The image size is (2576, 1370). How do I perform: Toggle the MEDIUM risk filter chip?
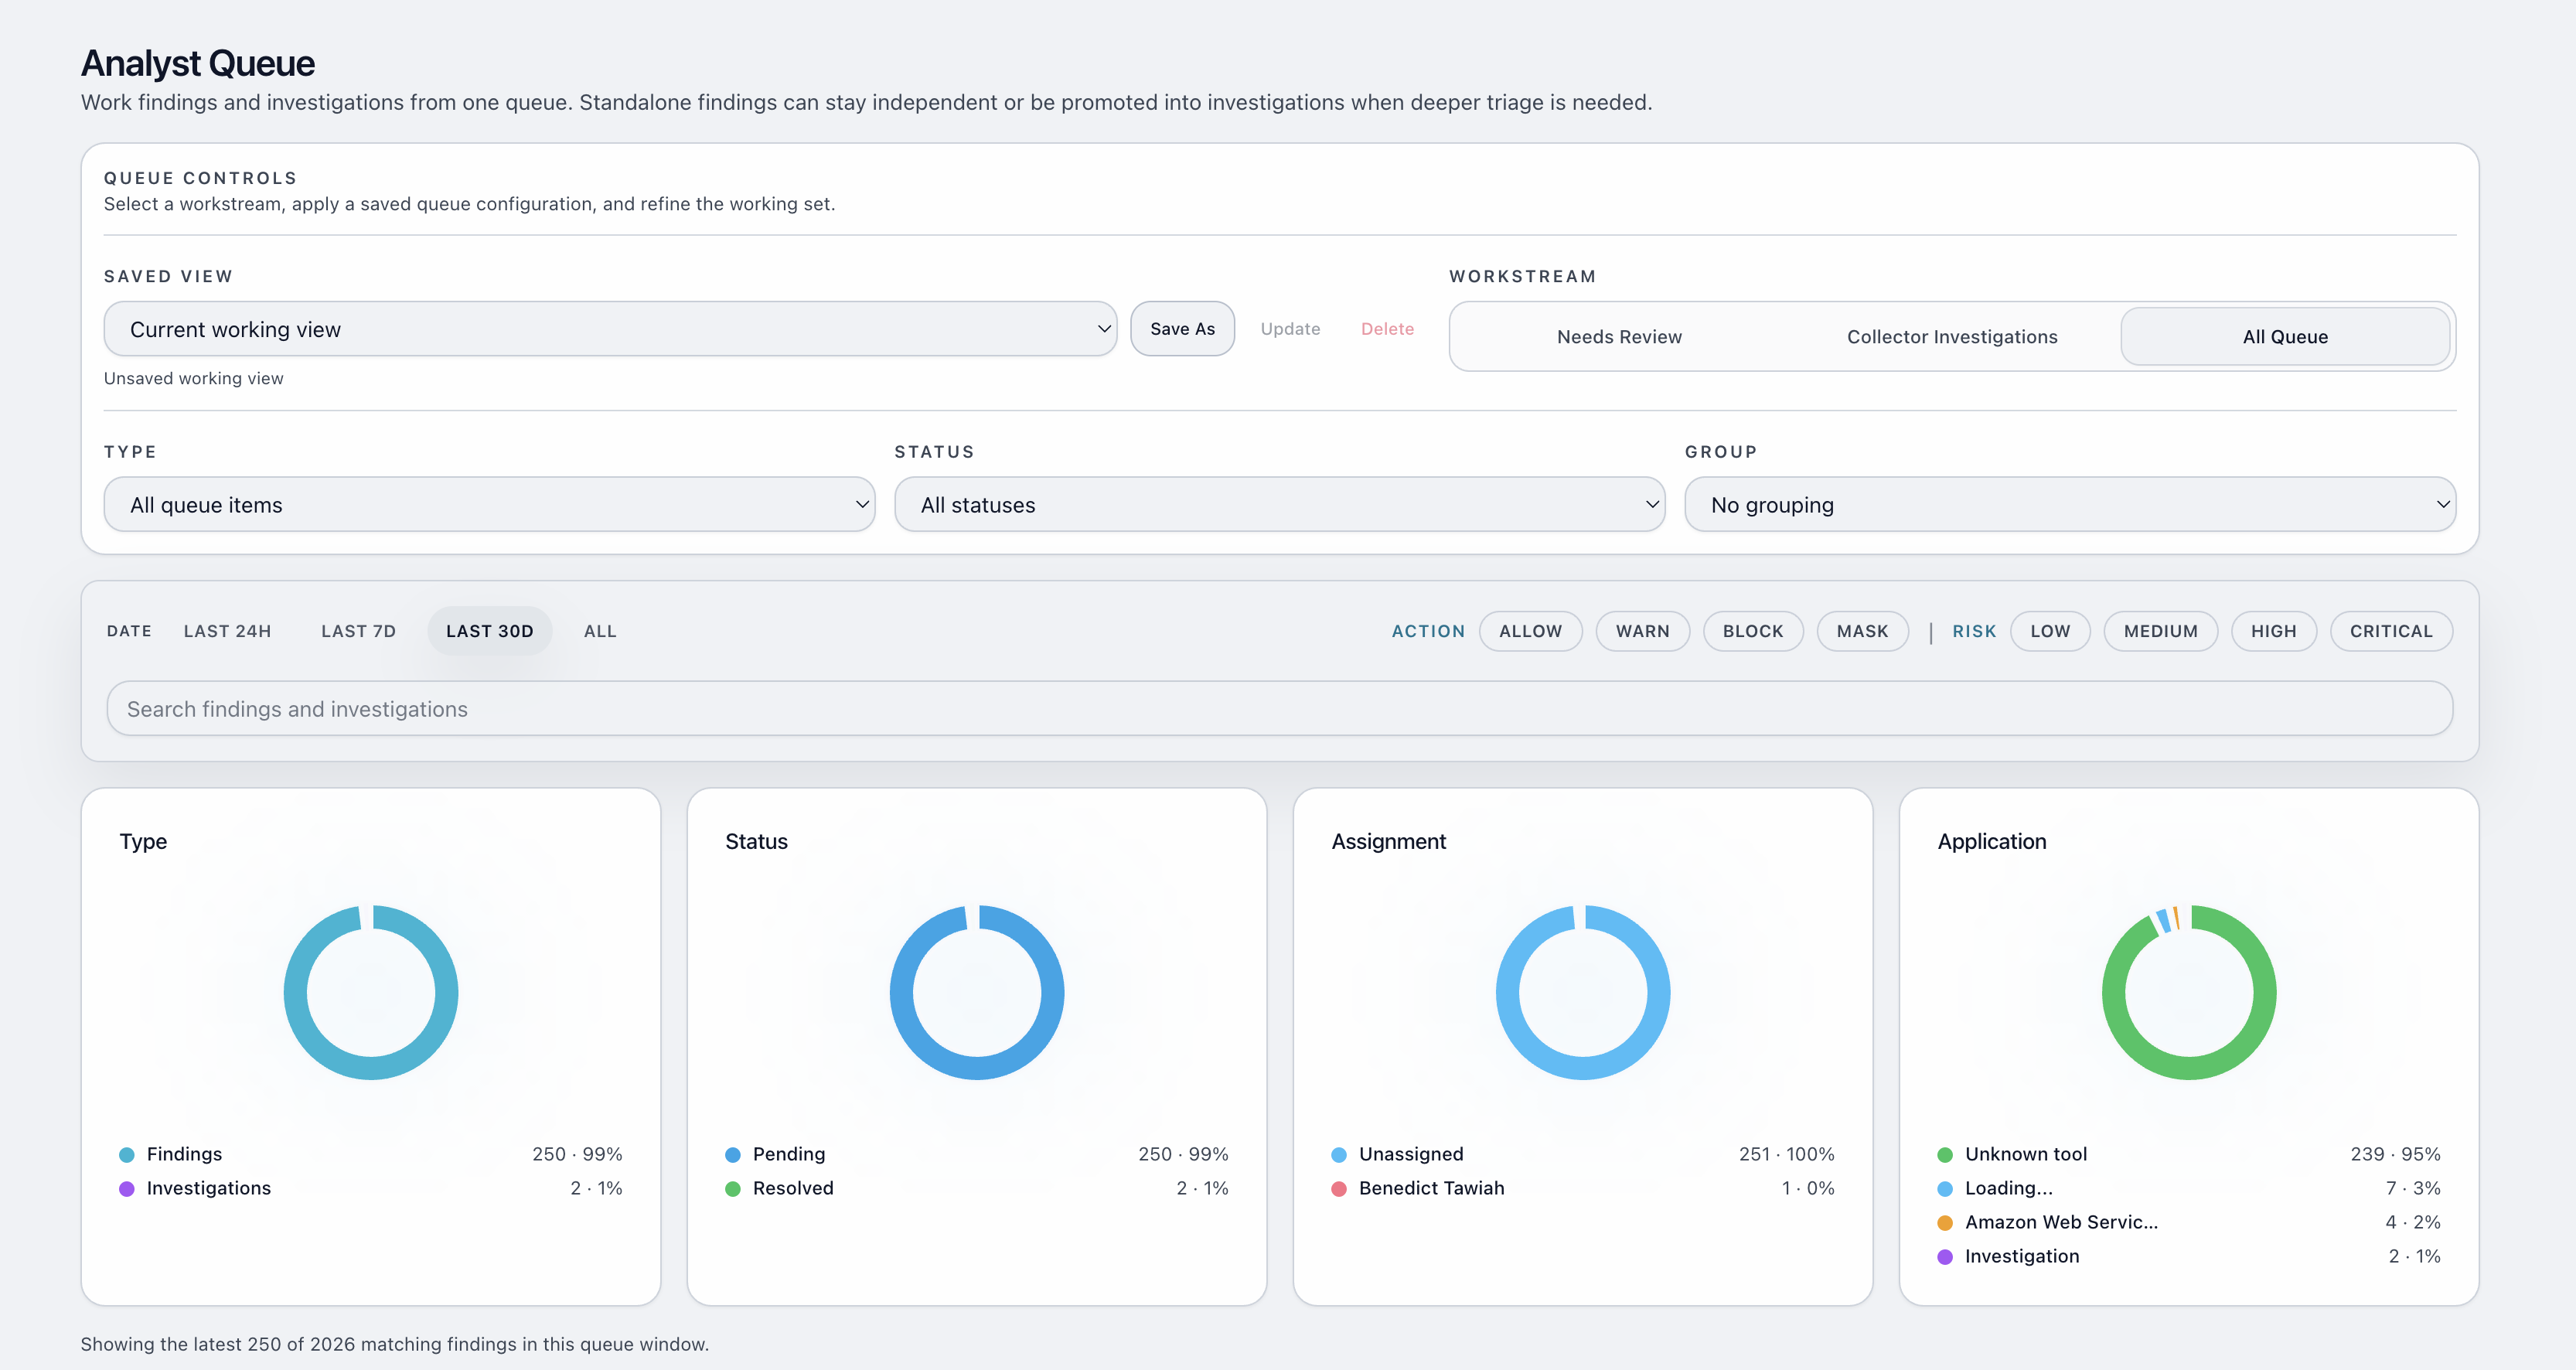click(x=2160, y=631)
